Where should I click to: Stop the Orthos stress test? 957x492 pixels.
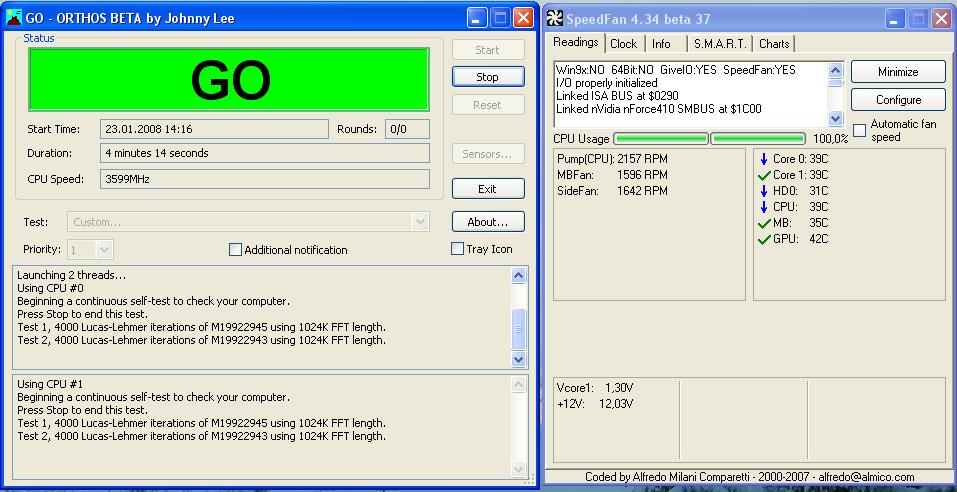point(488,77)
